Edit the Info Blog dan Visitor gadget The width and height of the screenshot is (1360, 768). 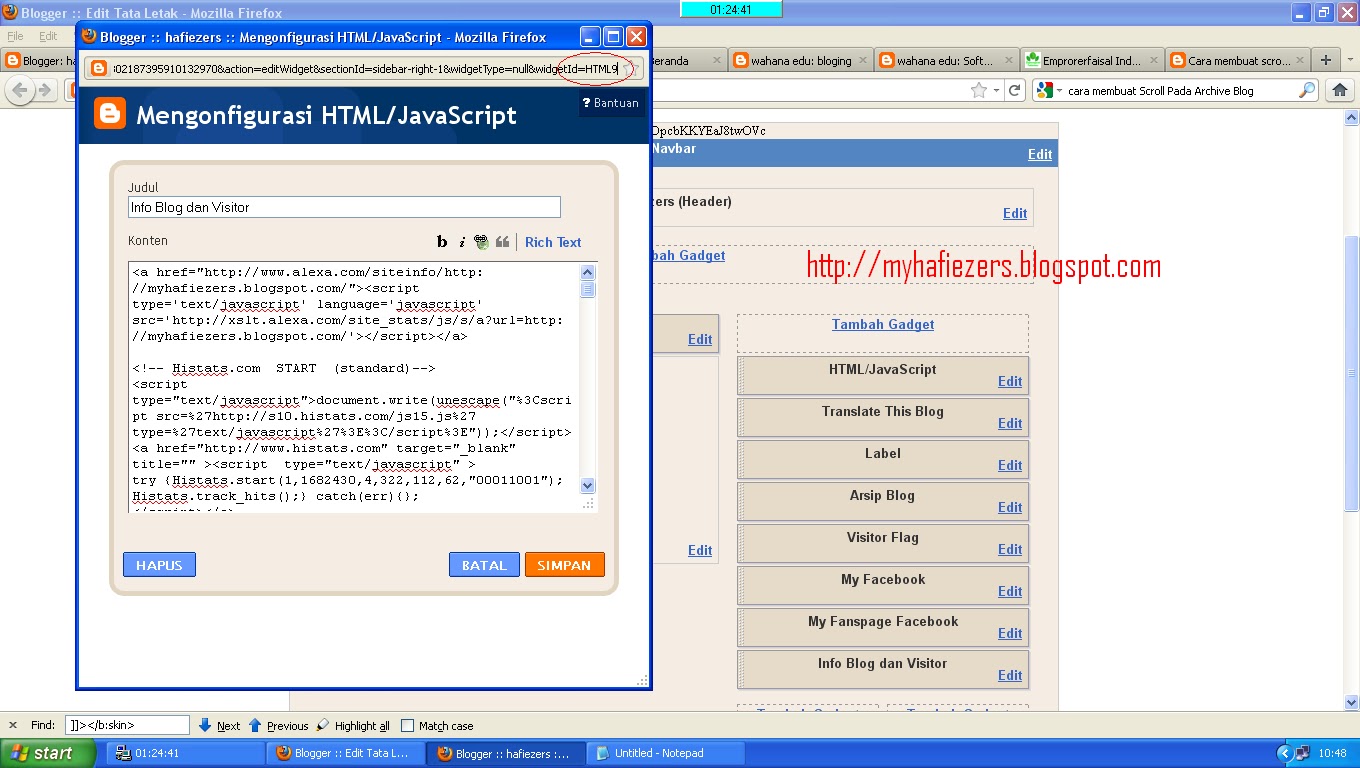tap(1010, 675)
